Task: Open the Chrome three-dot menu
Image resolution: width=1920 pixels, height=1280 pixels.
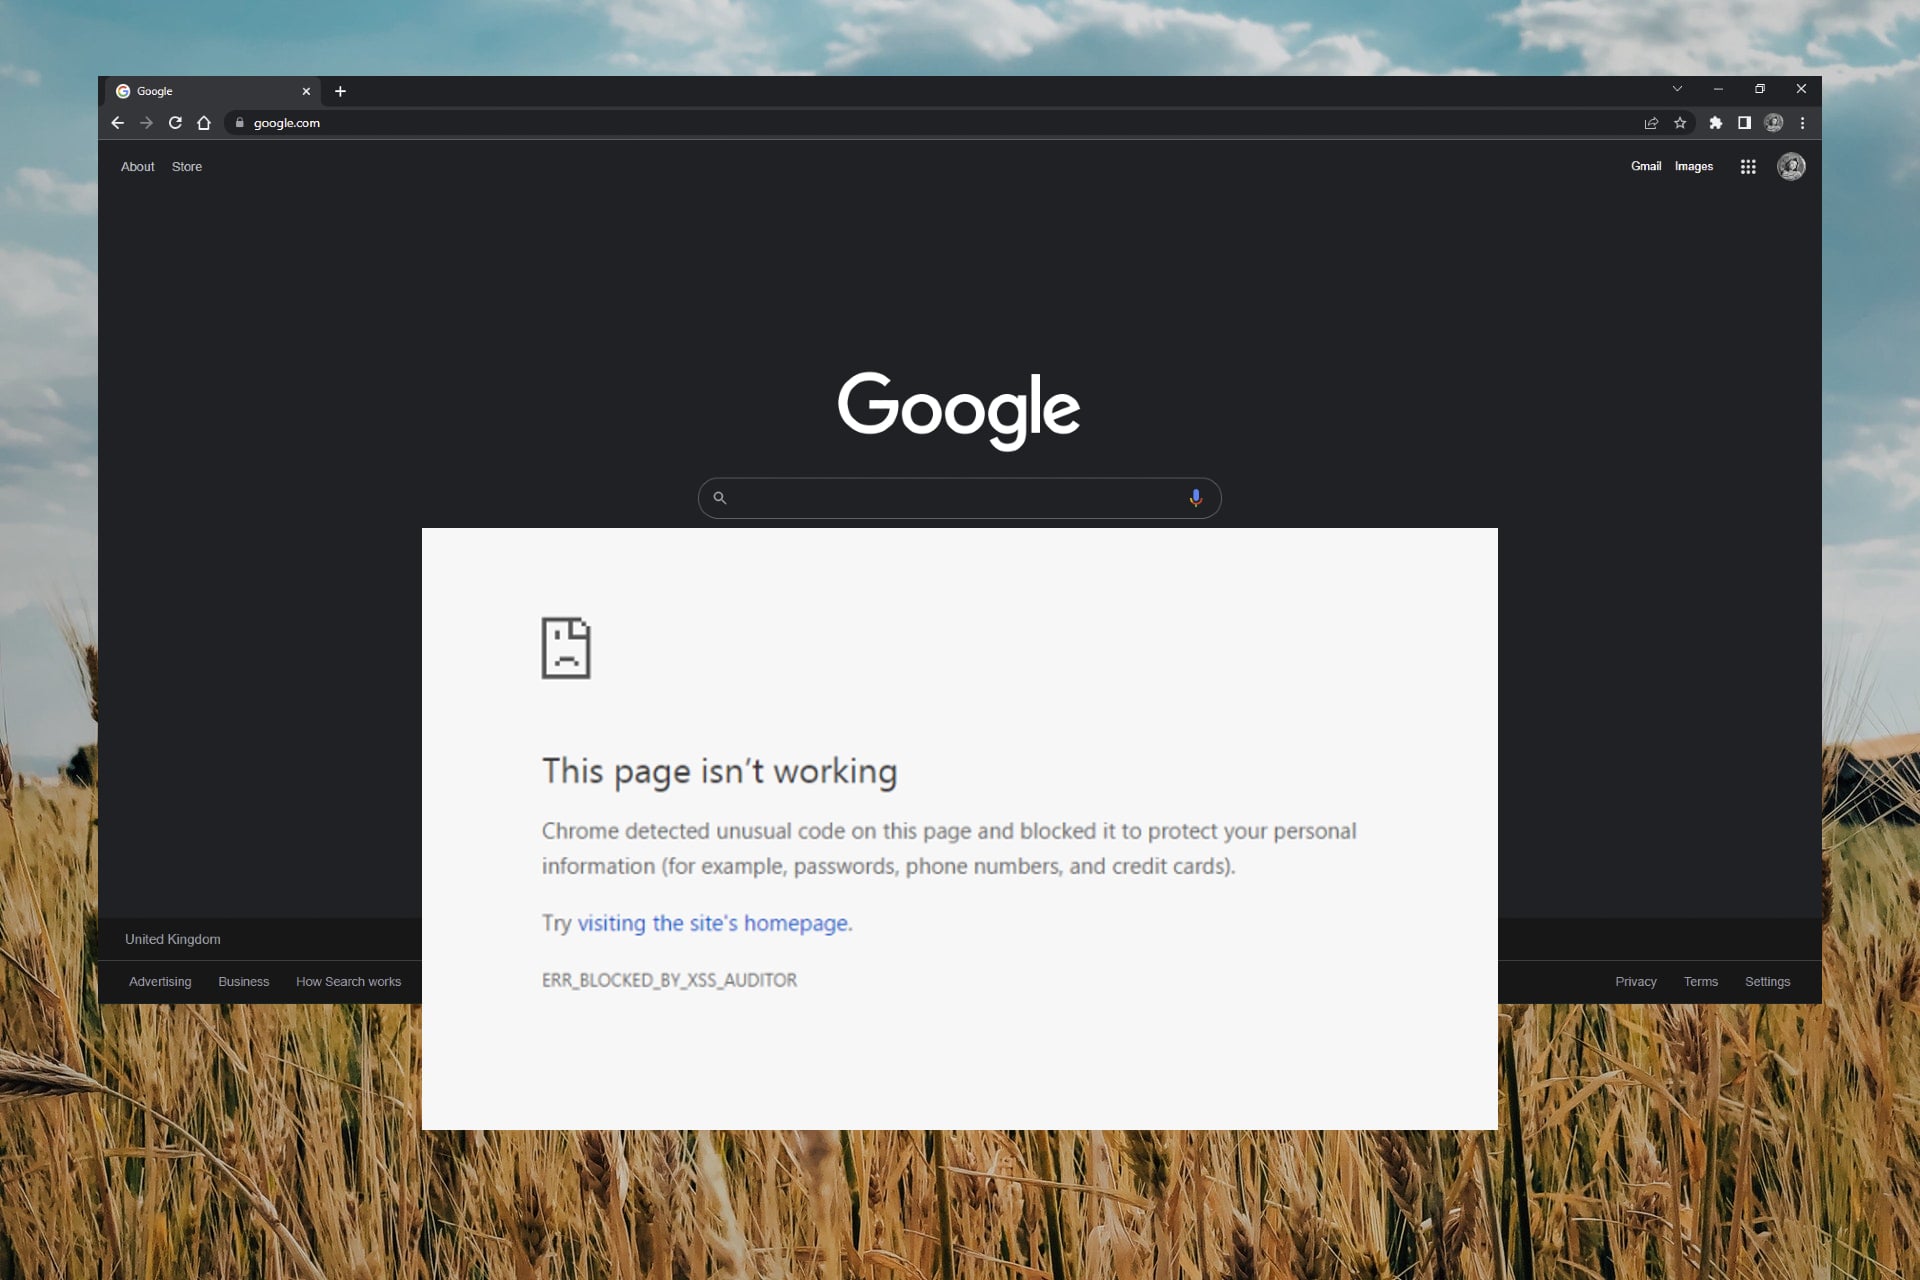Action: [1803, 123]
